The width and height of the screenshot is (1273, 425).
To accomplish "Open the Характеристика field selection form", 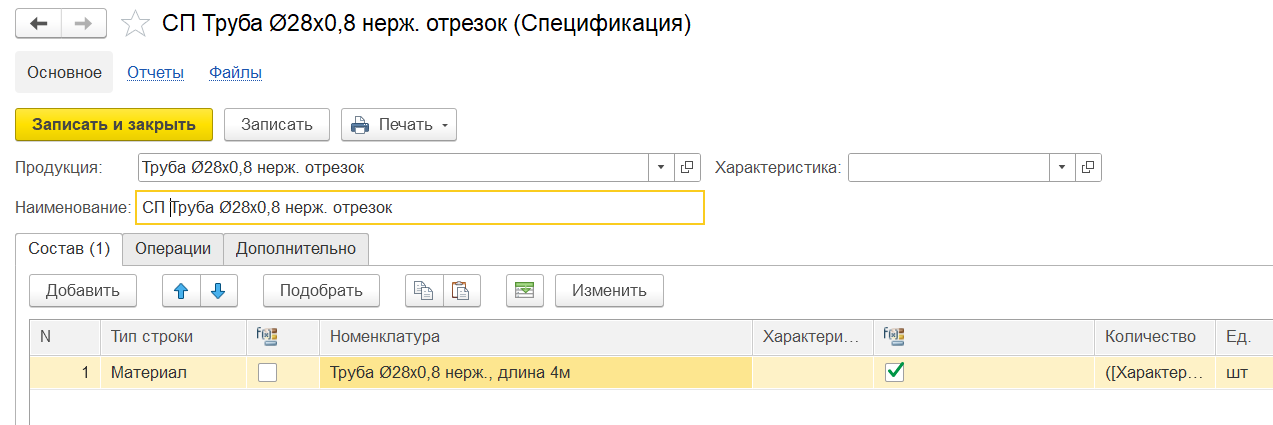I will pyautogui.click(x=1088, y=167).
